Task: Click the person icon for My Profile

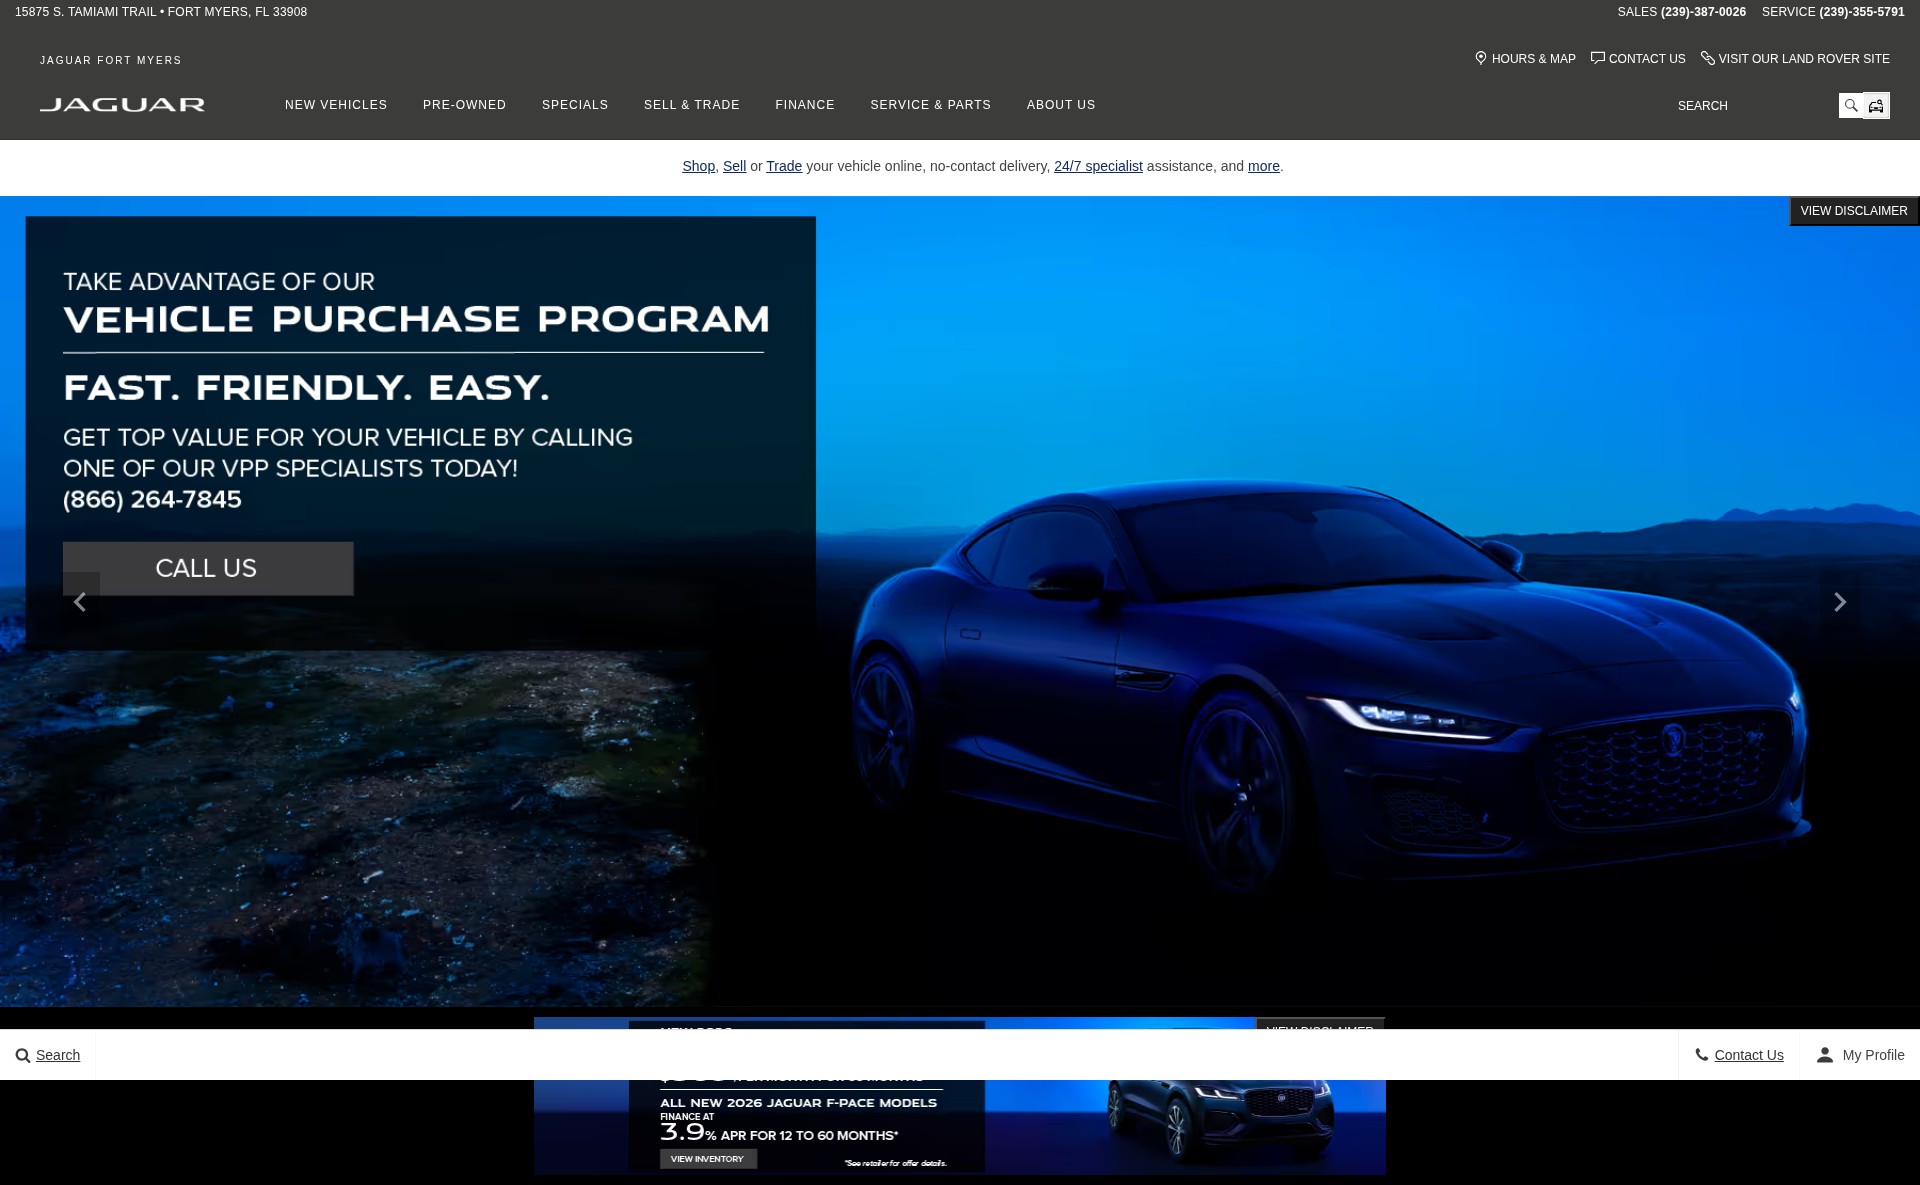Action: 1825,1054
